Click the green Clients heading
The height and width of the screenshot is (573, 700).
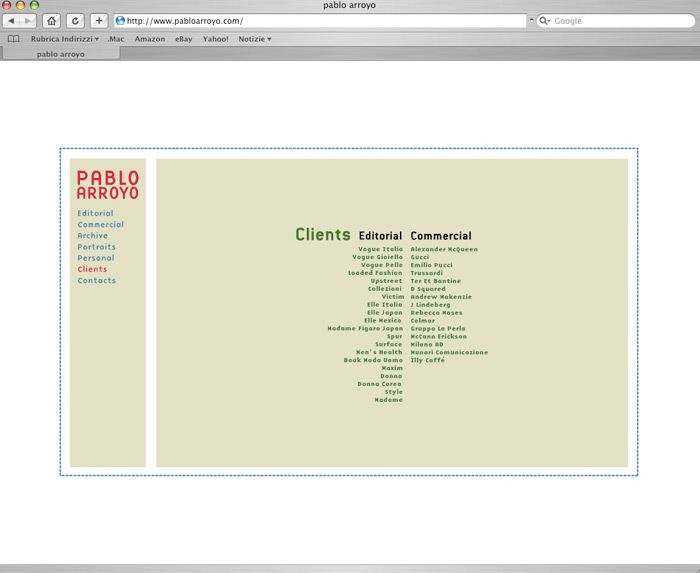tap(323, 234)
